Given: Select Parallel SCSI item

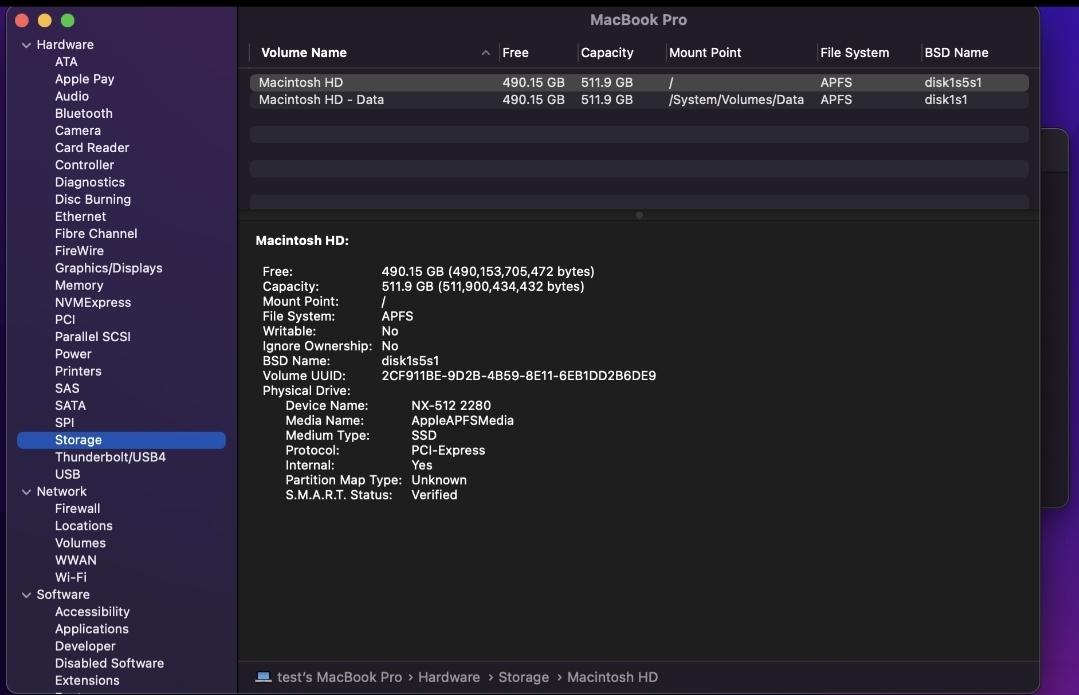Looking at the screenshot, I should click(x=92, y=337).
